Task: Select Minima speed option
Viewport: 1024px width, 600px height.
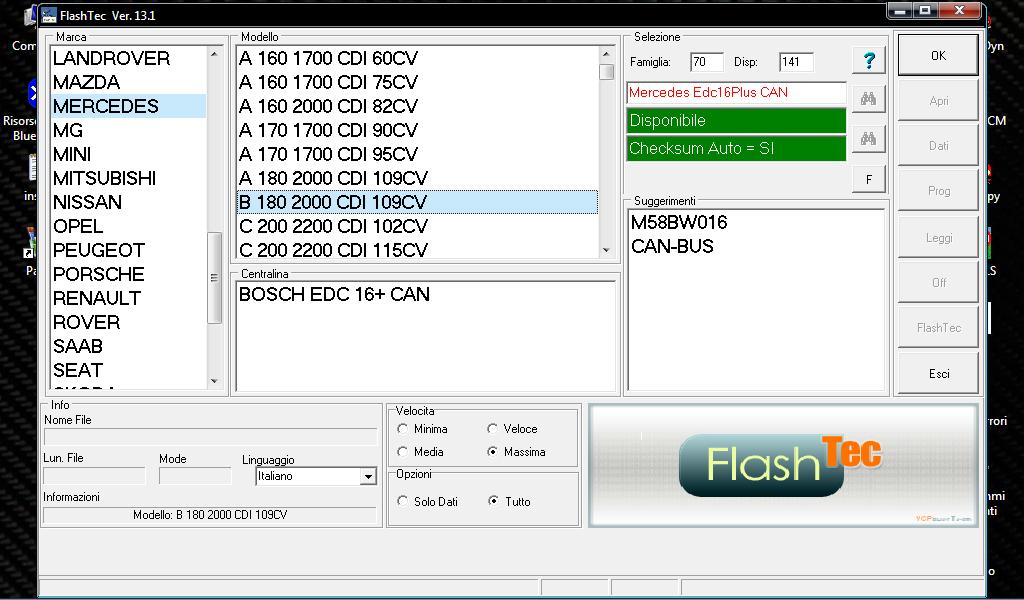Action: click(402, 429)
